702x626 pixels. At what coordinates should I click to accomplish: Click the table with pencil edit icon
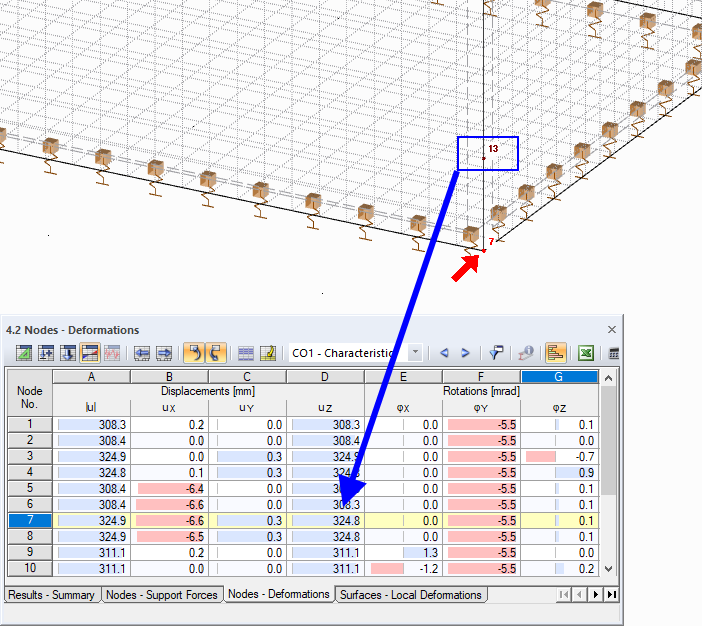pos(268,353)
